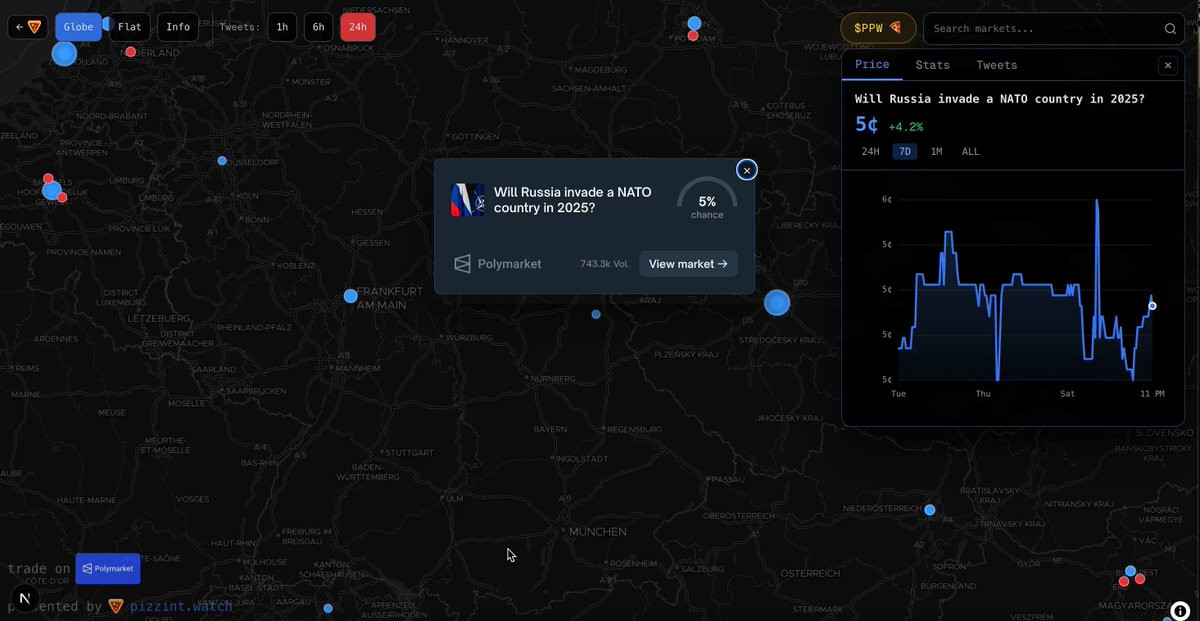
Task: Click red marker on Nederland label
Action: tap(130, 51)
